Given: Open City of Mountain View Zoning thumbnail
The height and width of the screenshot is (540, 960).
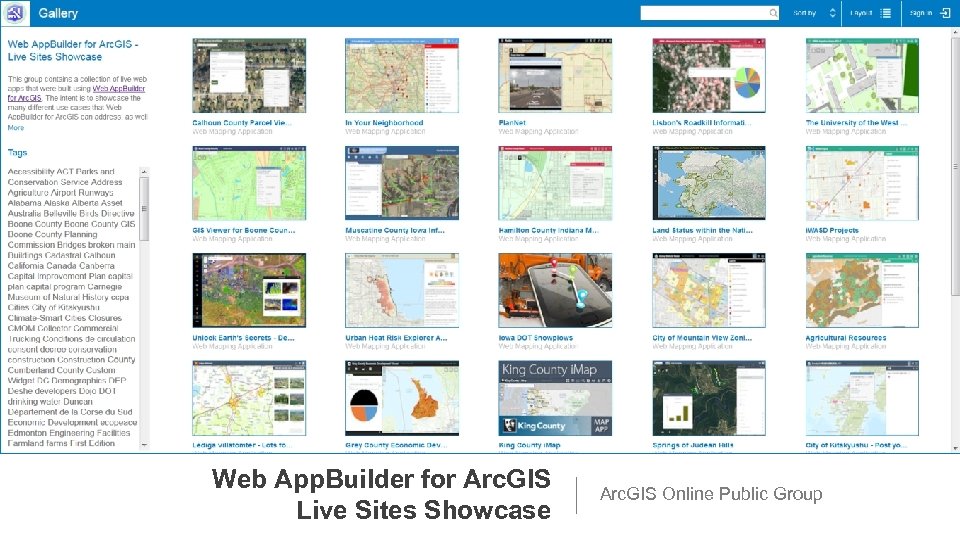Looking at the screenshot, I should 709,290.
